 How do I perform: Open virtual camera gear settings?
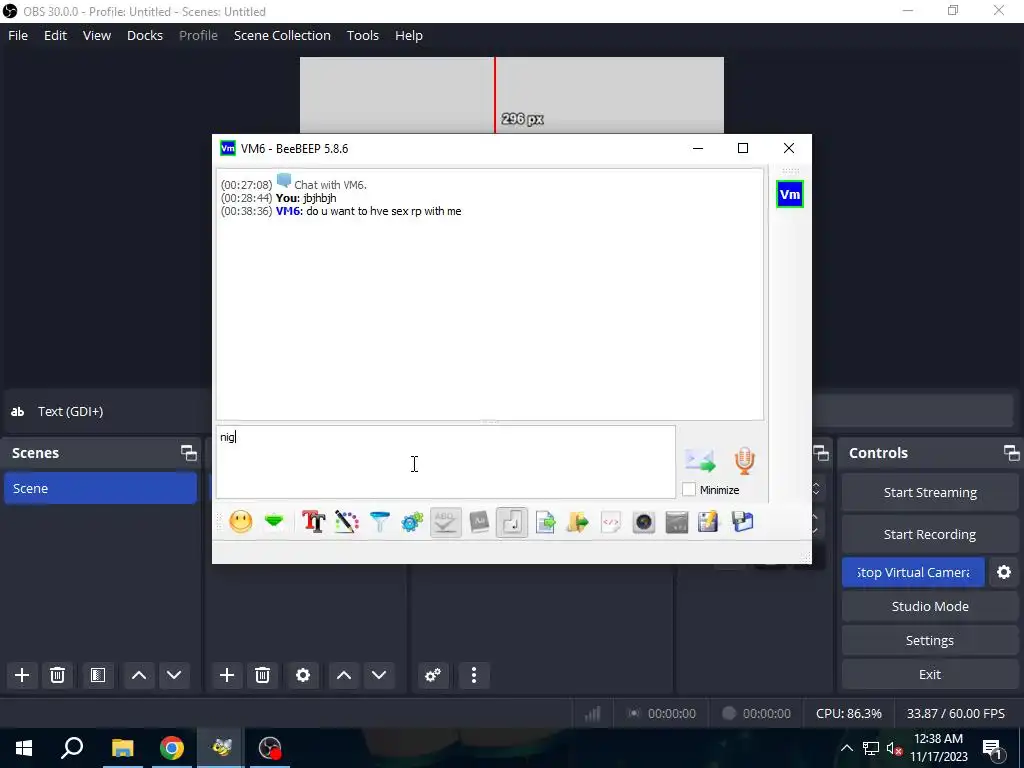tap(1004, 572)
